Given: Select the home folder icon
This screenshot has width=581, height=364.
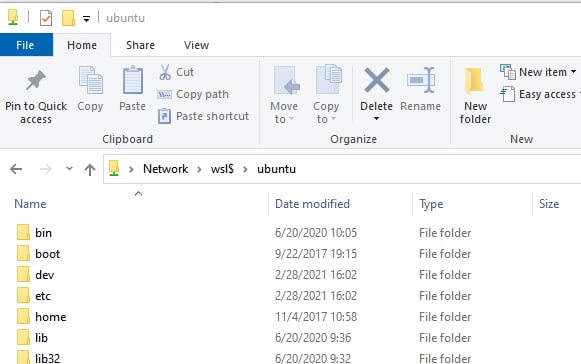Looking at the screenshot, I should pyautogui.click(x=23, y=317).
